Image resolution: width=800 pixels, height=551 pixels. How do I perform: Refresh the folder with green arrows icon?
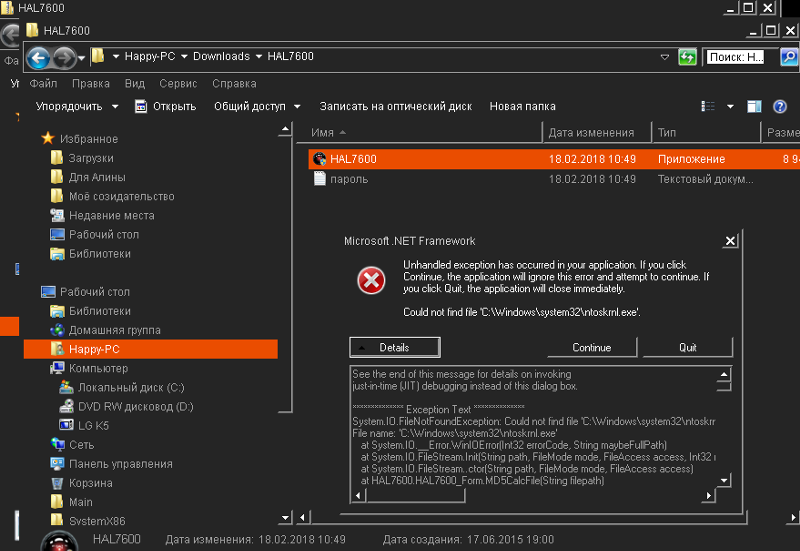click(x=687, y=57)
